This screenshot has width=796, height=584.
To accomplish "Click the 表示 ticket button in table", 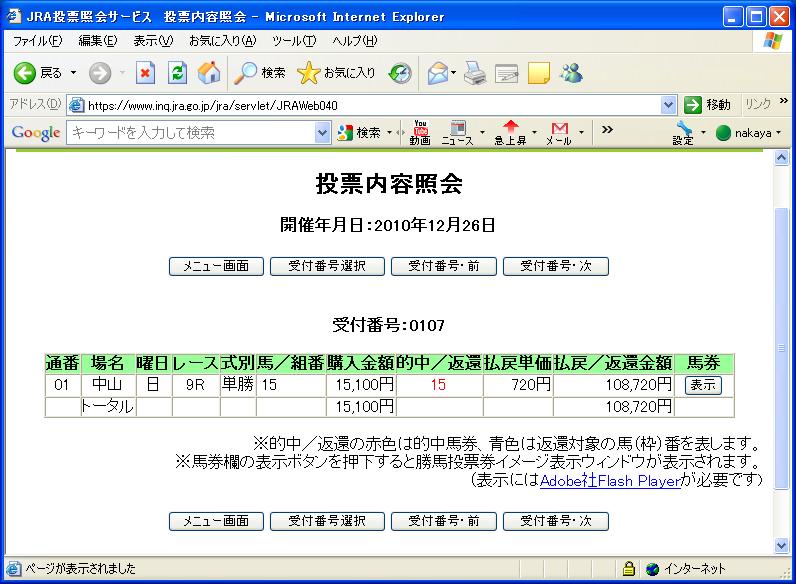I will point(703,385).
